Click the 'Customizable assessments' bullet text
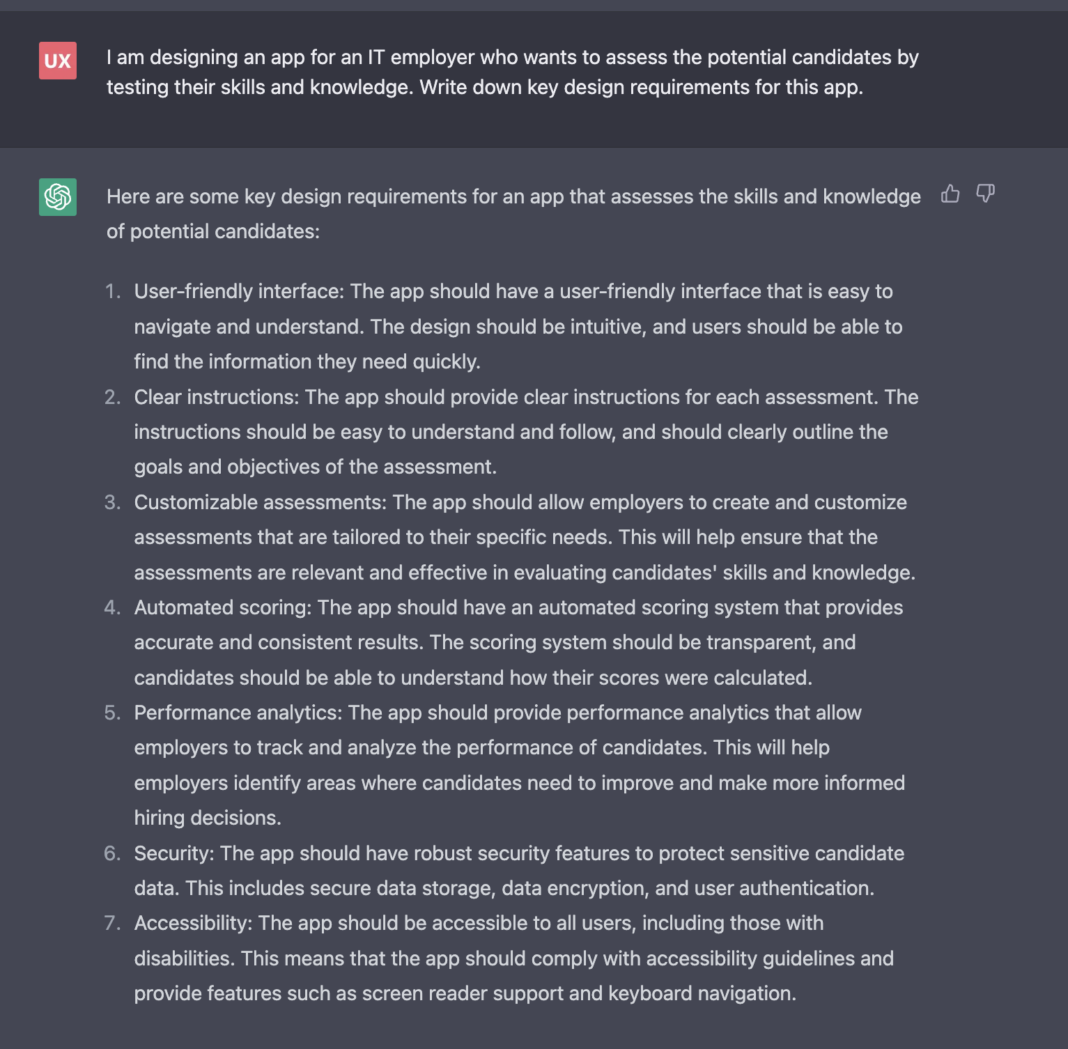The height and width of the screenshot is (1049, 1068). [520, 537]
